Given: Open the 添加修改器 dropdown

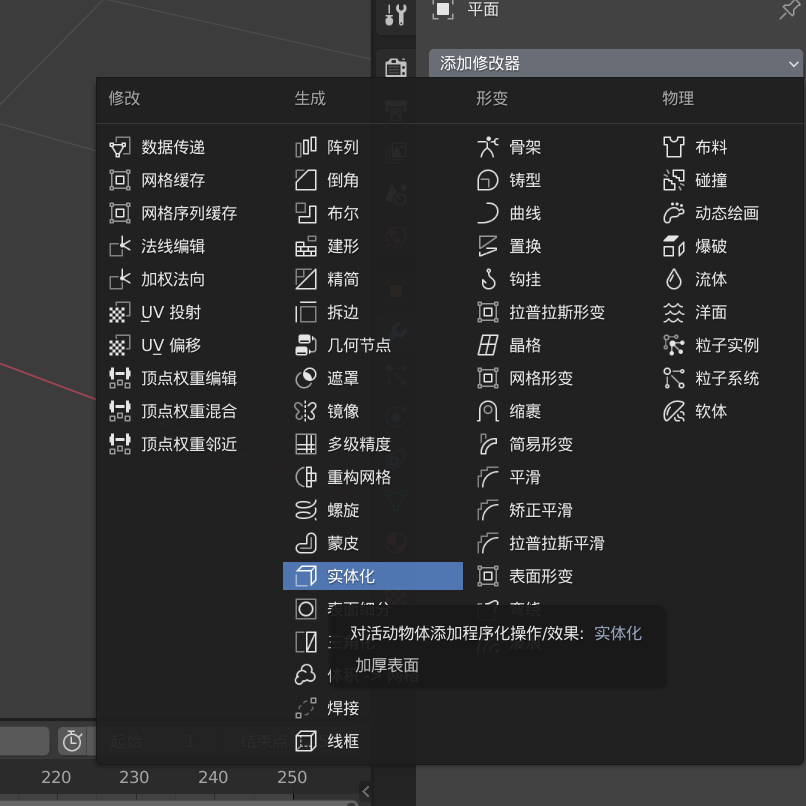Looking at the screenshot, I should [x=615, y=63].
